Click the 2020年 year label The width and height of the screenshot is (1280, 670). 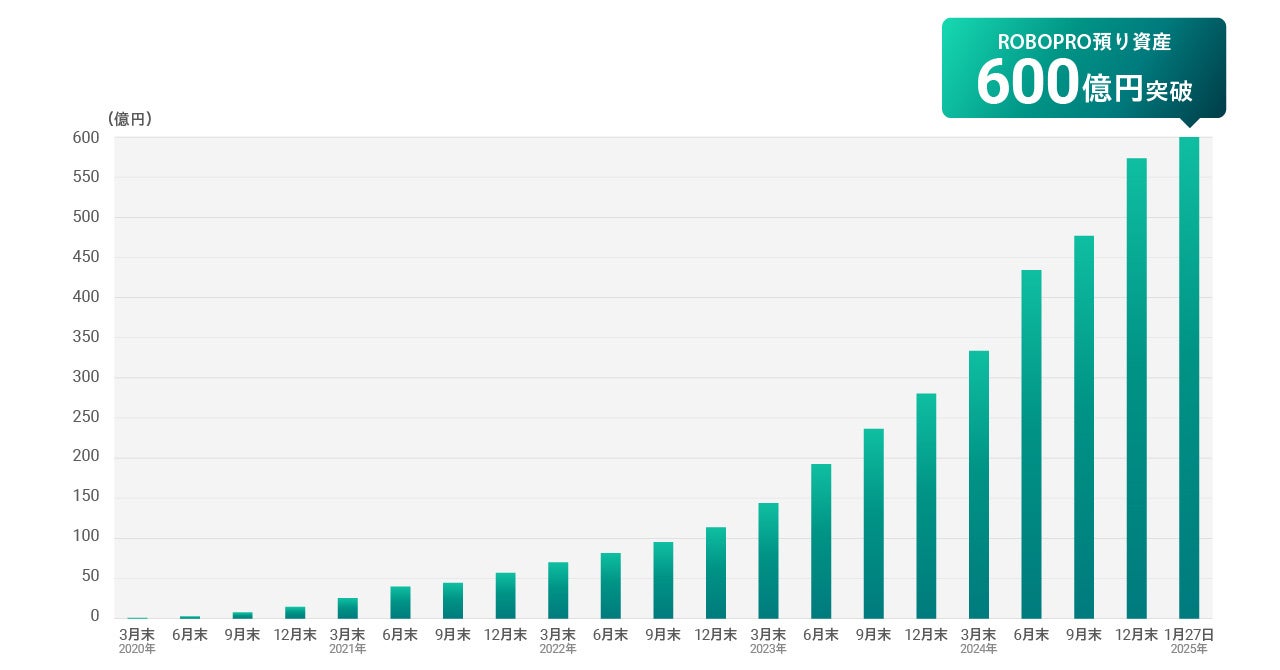coord(137,649)
